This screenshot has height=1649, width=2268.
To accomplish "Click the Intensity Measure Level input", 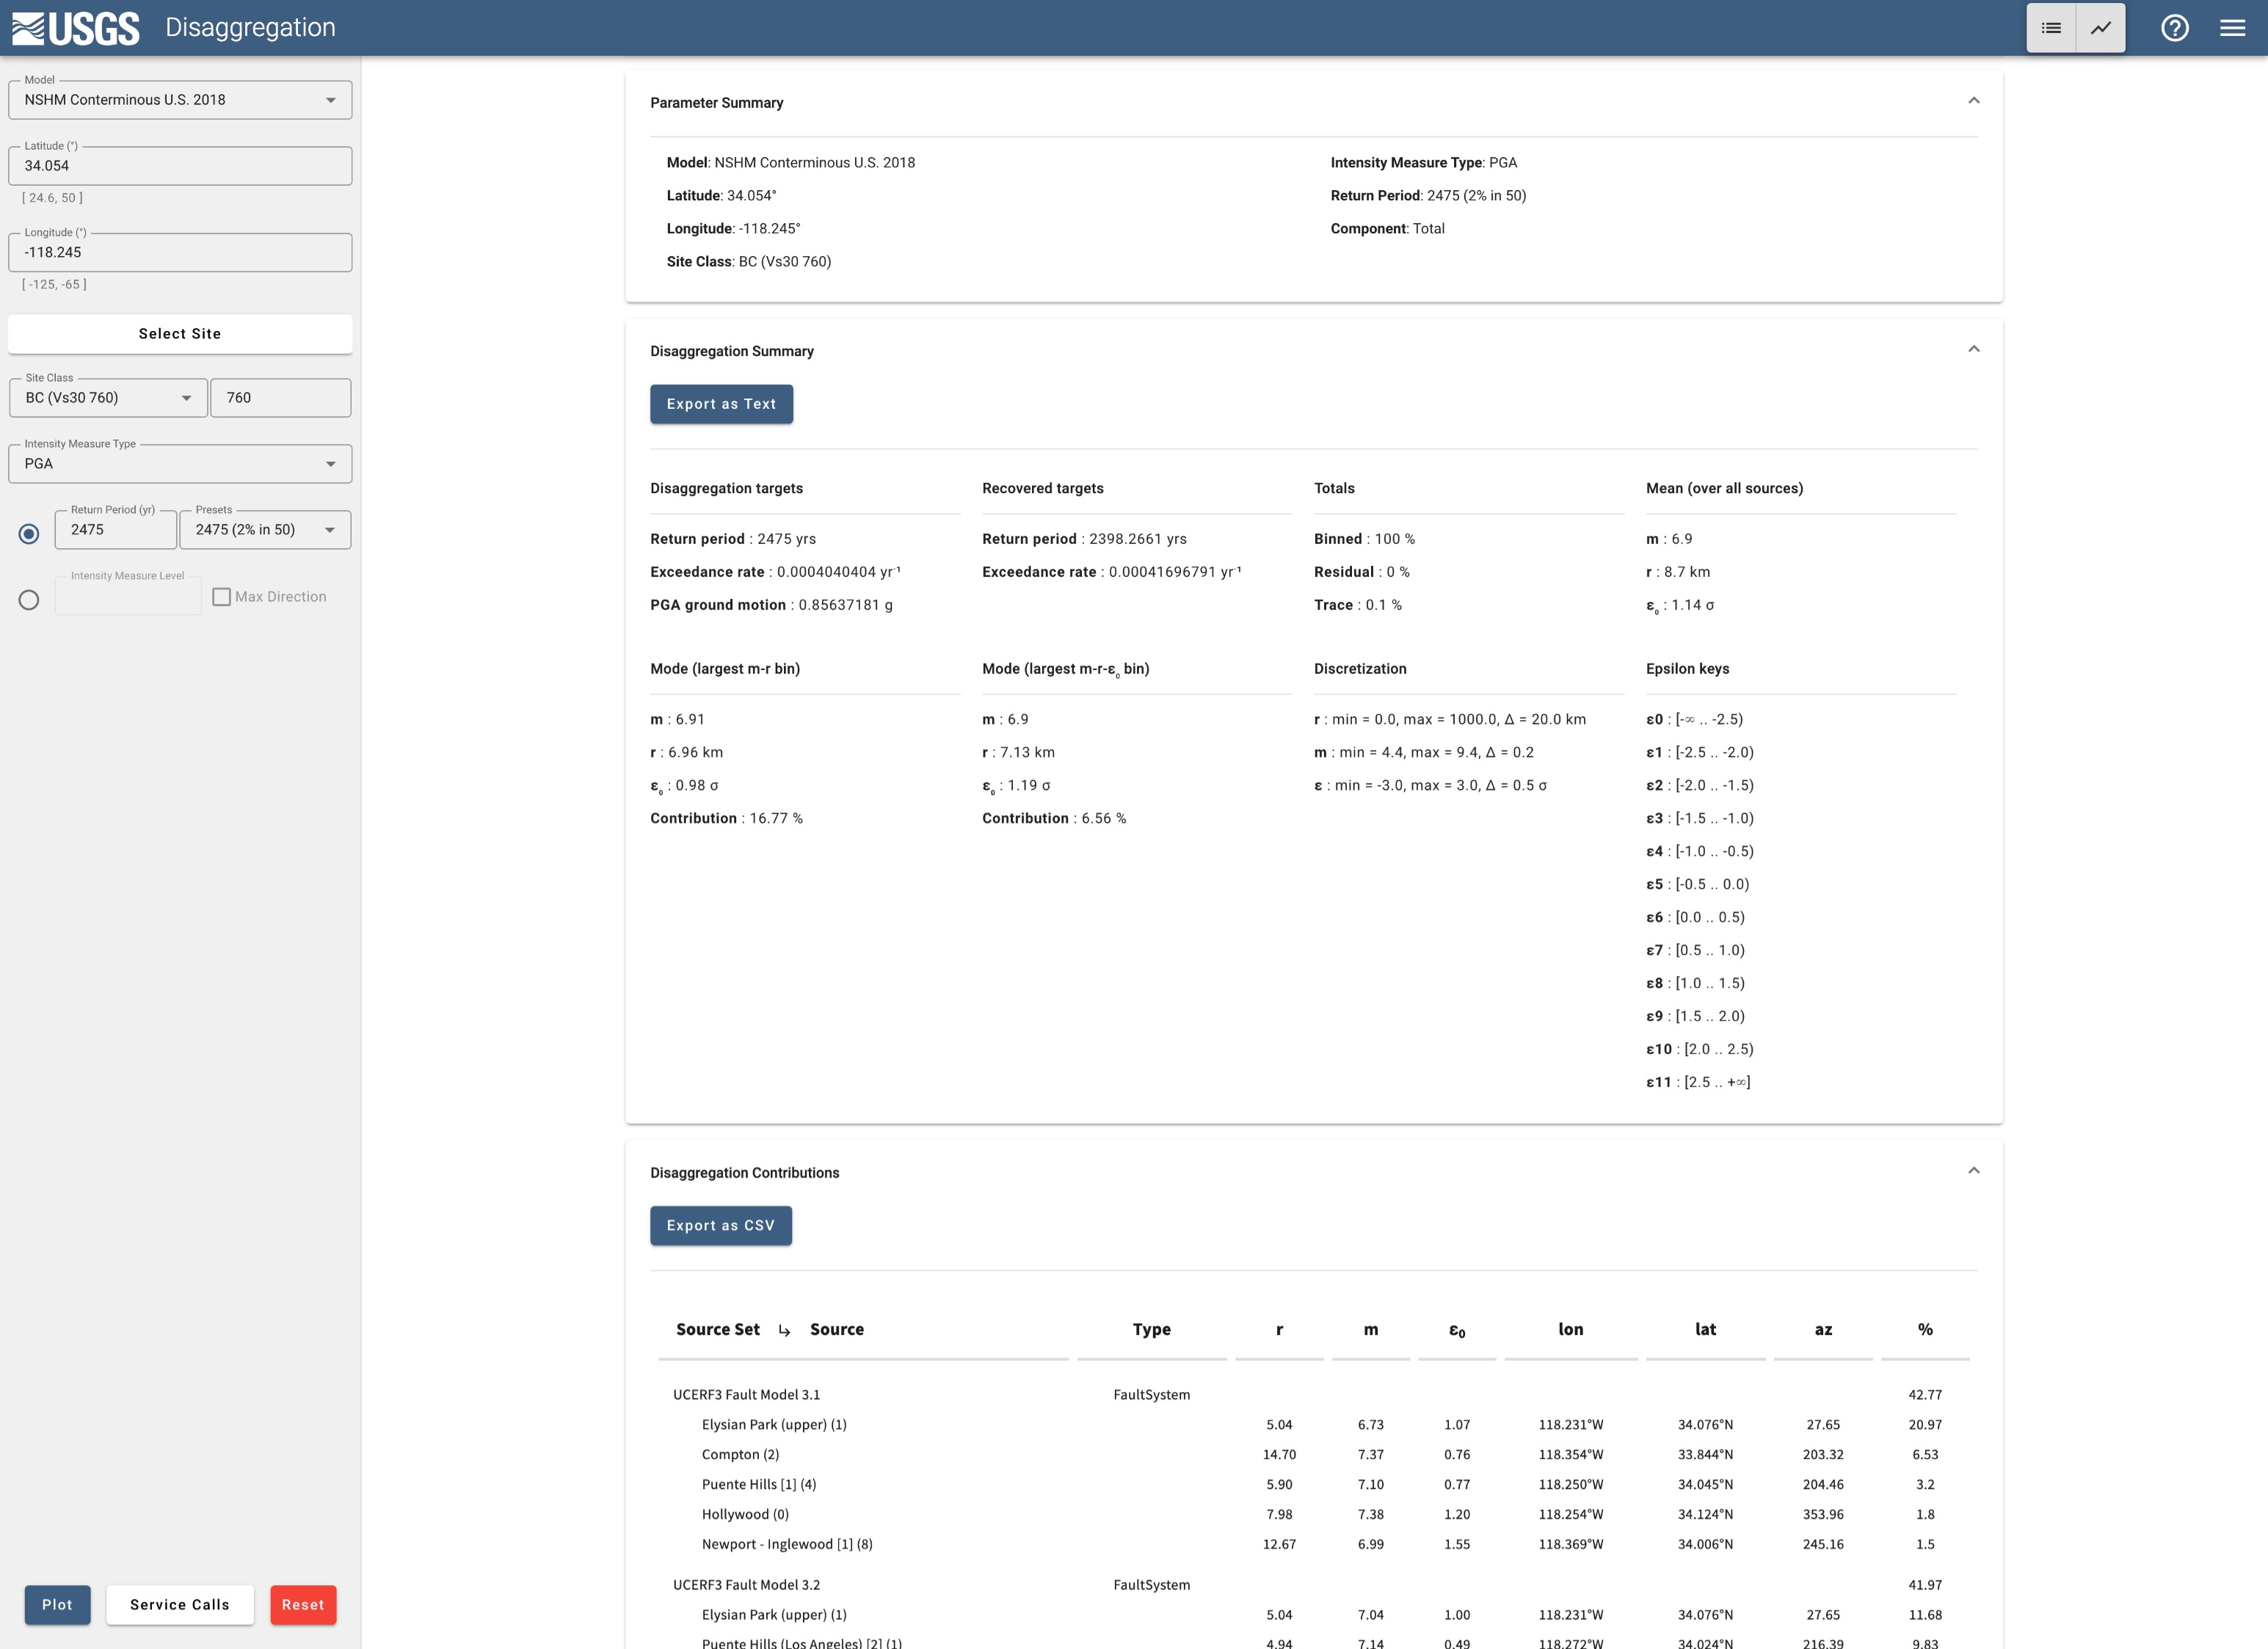I will coord(128,597).
